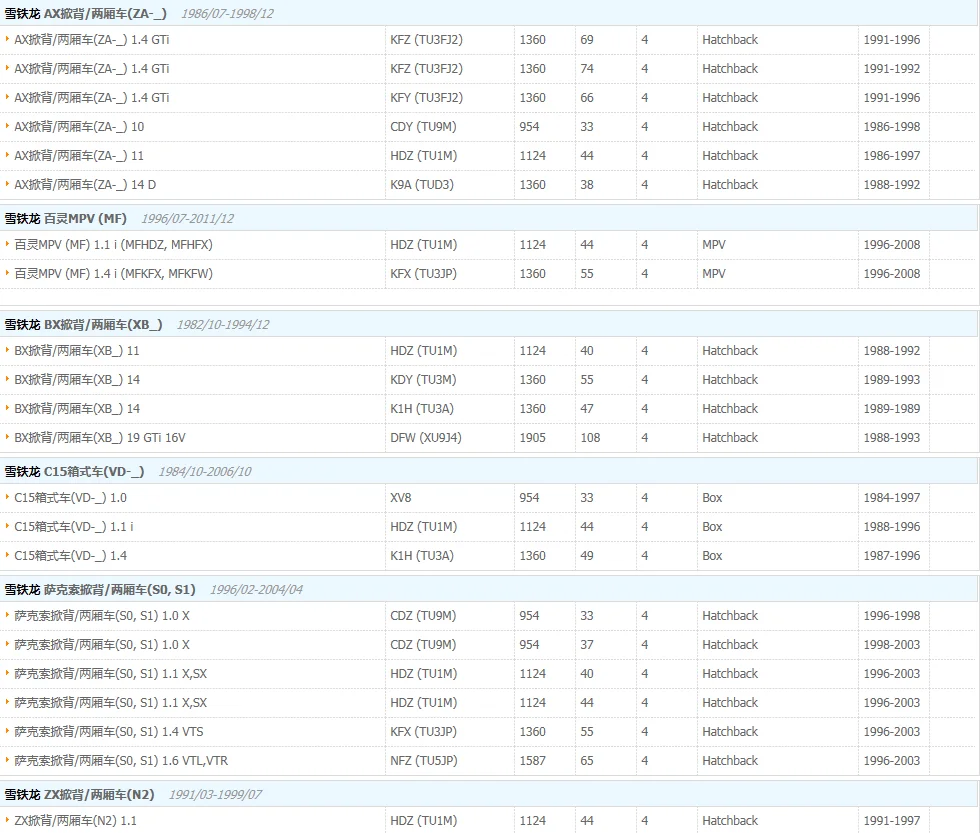This screenshot has height=833, width=980.
Task: Click the year range 1991-1992
Action: [x=892, y=69]
